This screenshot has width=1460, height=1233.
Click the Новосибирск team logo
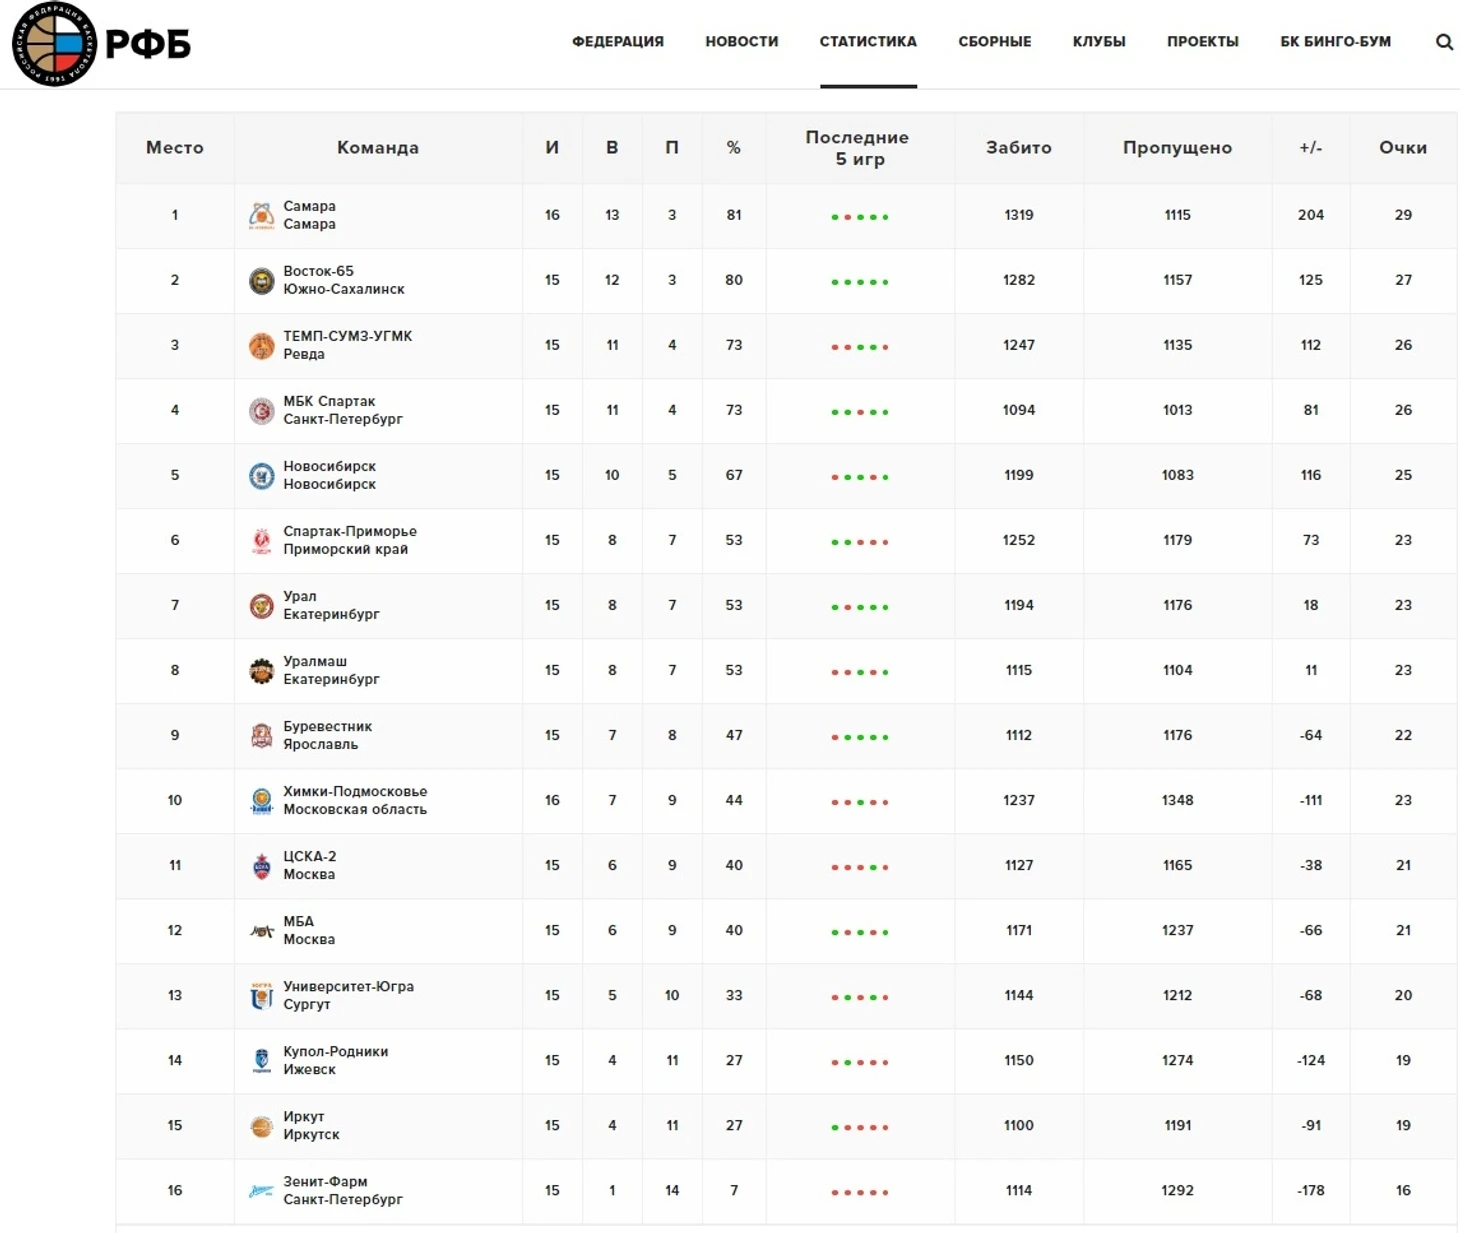pos(261,475)
